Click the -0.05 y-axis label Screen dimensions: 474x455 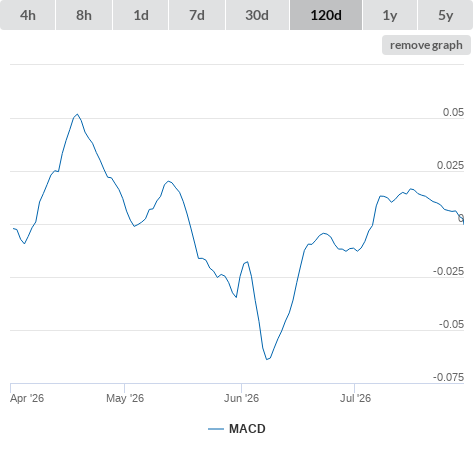pyautogui.click(x=451, y=324)
